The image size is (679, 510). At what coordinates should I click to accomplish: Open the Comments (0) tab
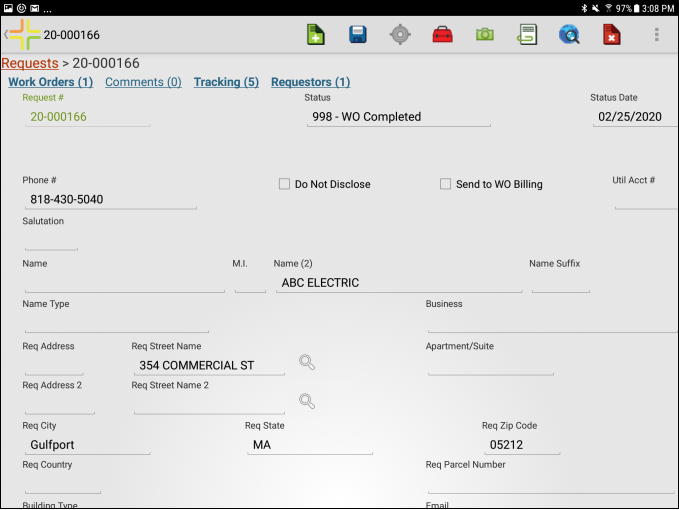click(x=143, y=82)
